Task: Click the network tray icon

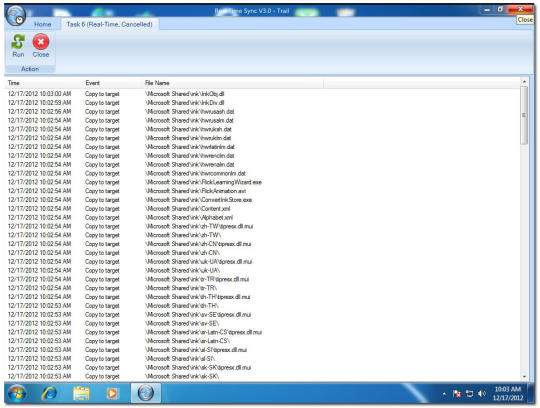Action: [x=469, y=394]
